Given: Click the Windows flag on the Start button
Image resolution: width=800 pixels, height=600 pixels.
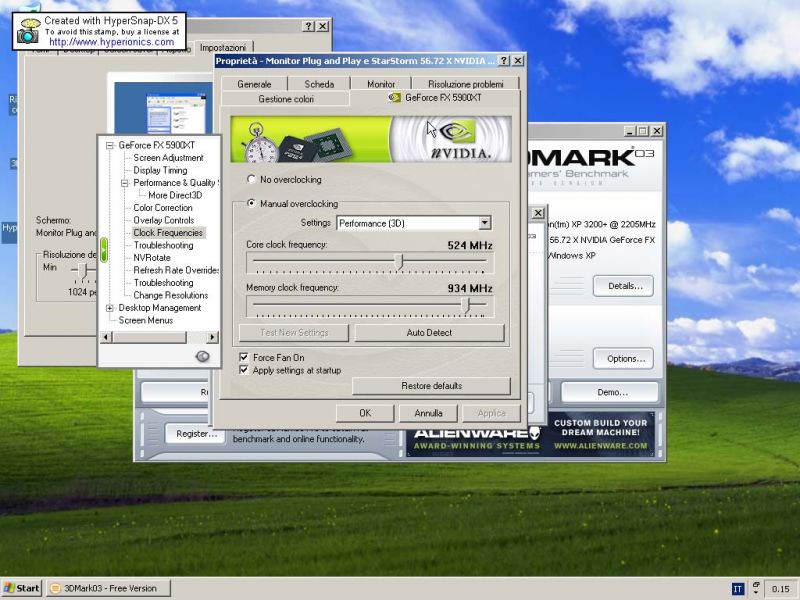Looking at the screenshot, I should click(x=9, y=588).
